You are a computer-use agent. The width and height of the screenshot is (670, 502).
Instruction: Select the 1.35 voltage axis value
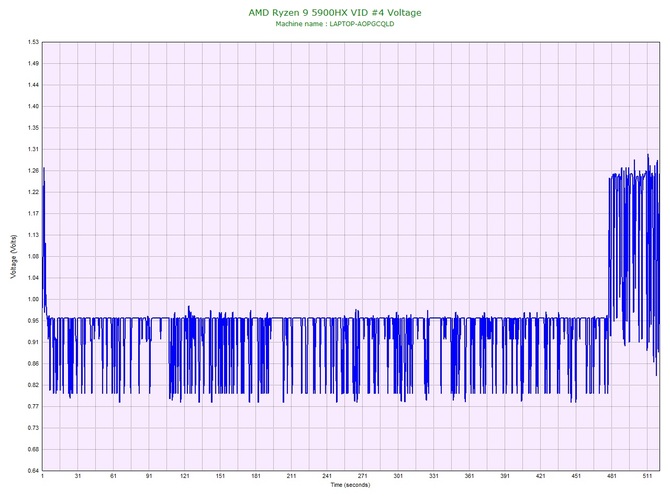tap(33, 128)
